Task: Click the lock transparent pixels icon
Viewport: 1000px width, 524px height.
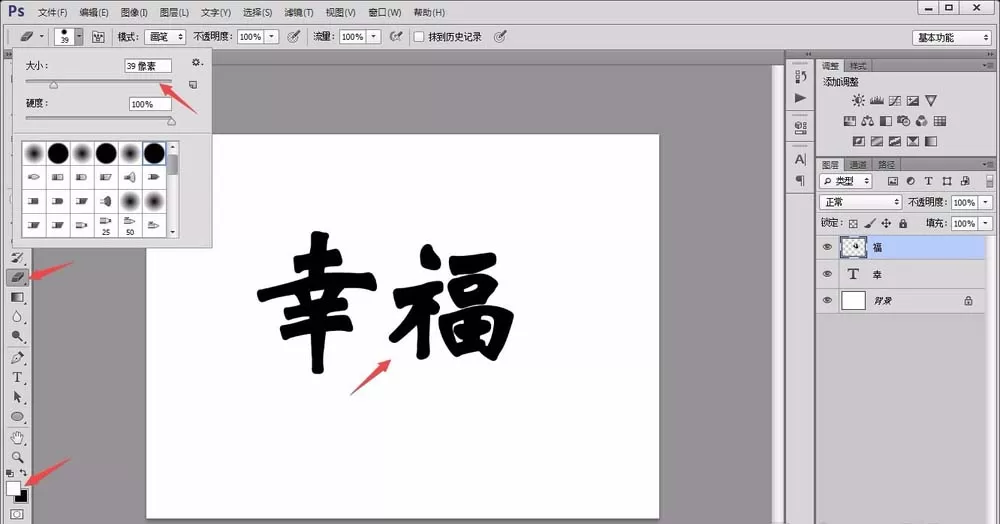Action: [853, 223]
